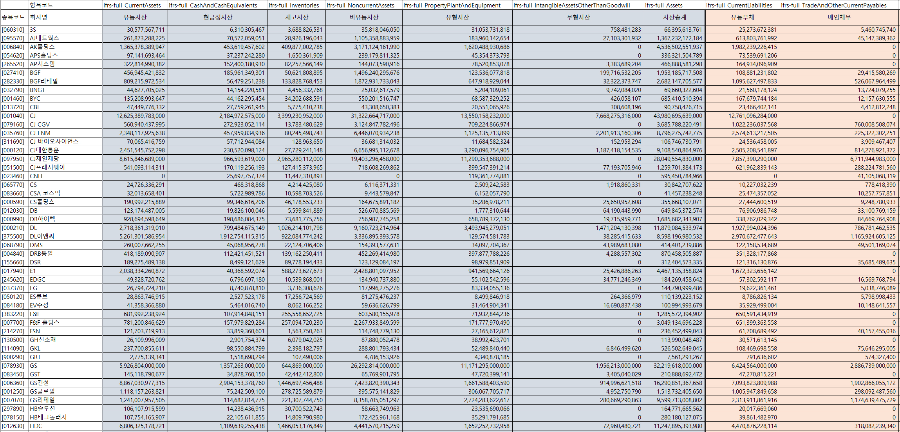Click the stock code cell [004840]
The height and width of the screenshot is (432, 900).
pos(14,252)
